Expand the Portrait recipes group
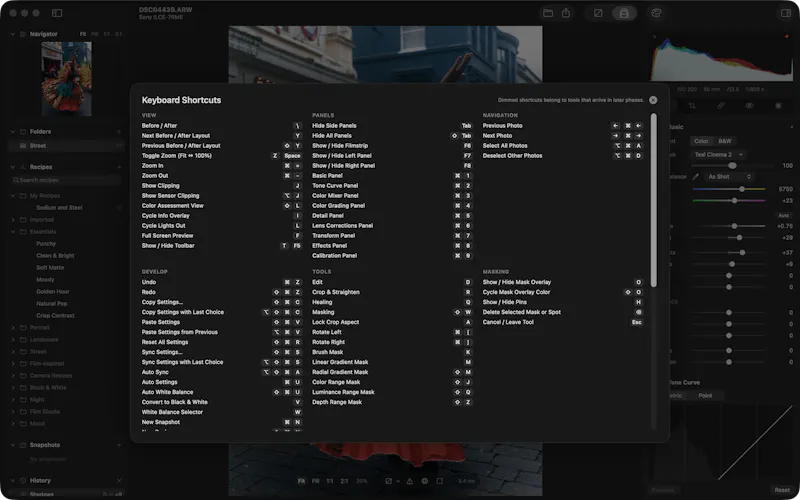Screen dimensions: 800x500 13,328
